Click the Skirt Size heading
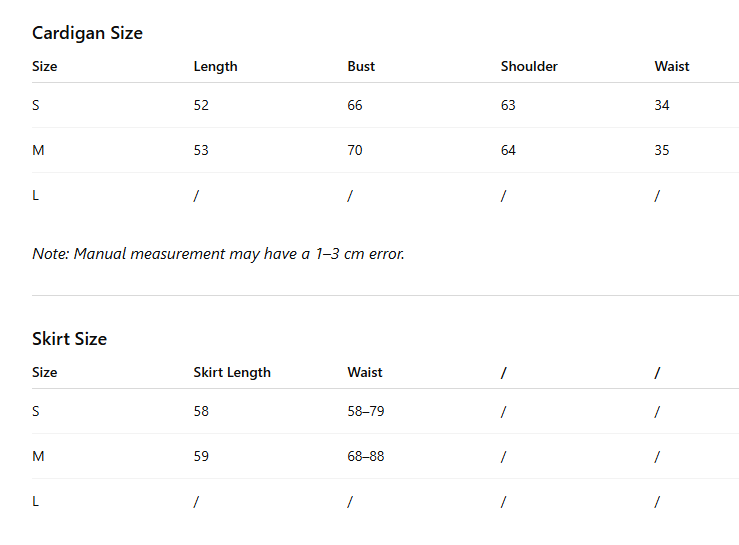Screen dimensions: 739x545 click(69, 339)
